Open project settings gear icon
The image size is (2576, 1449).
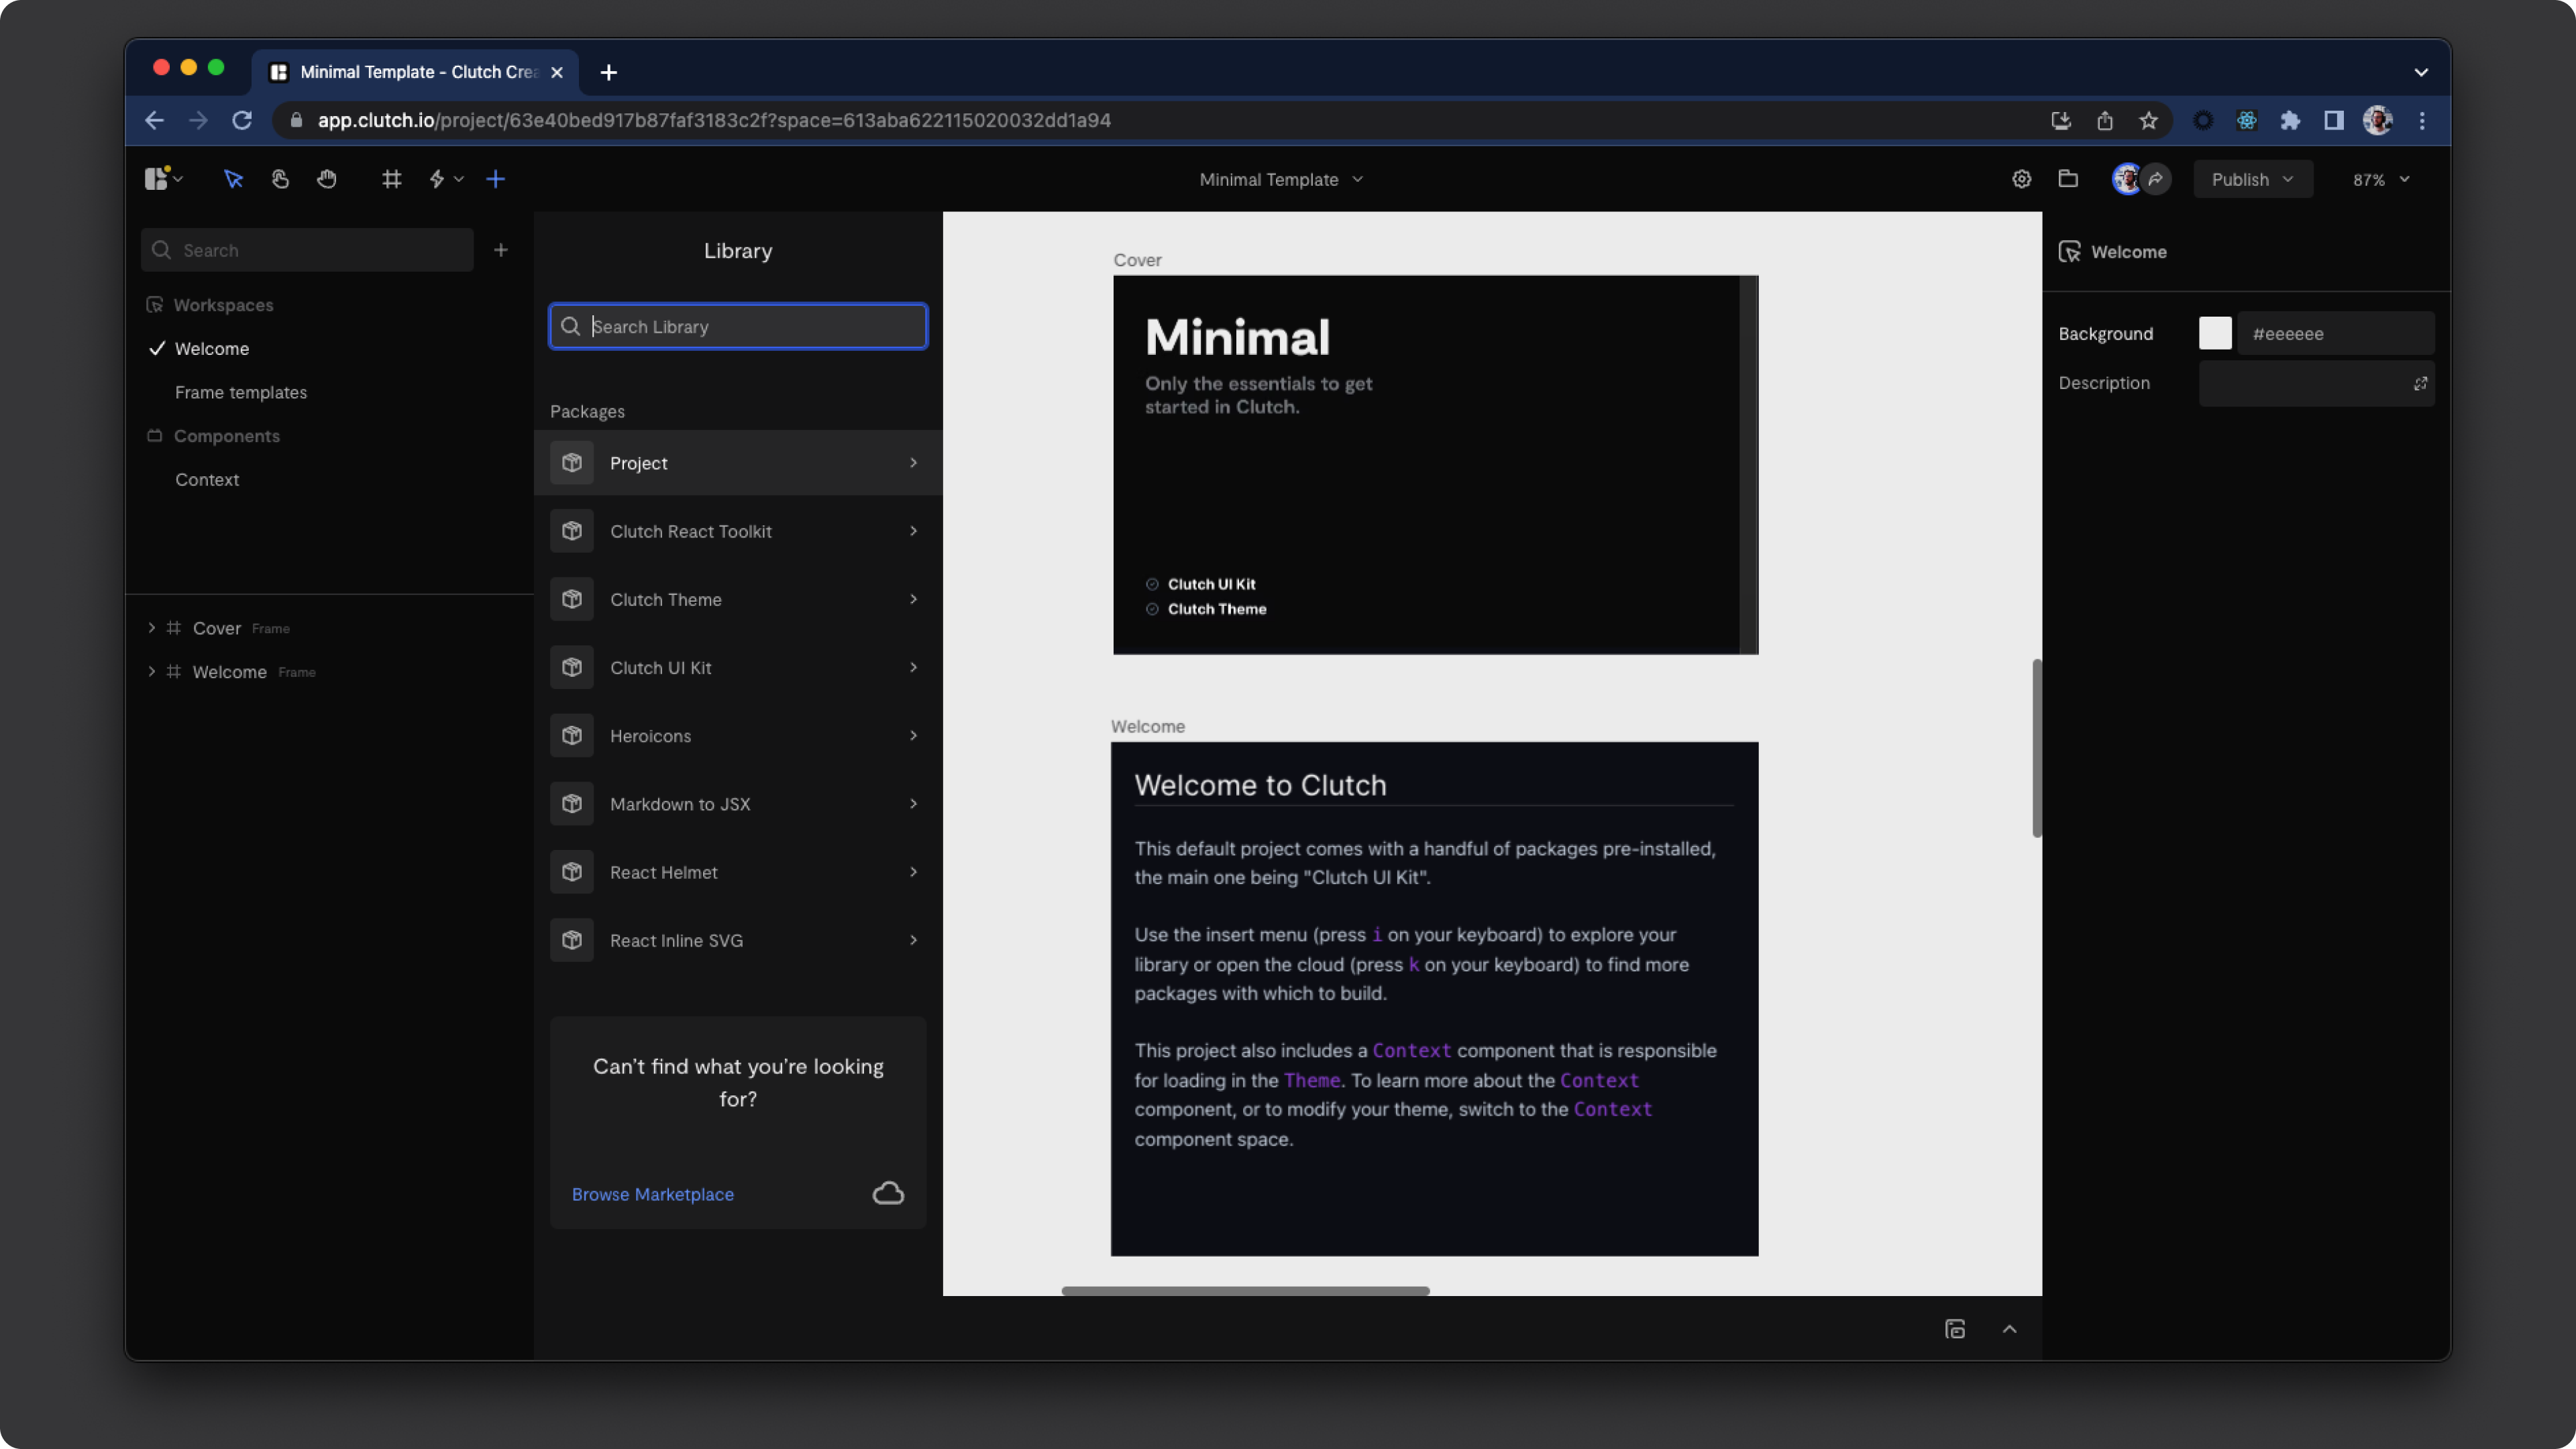(x=2021, y=179)
